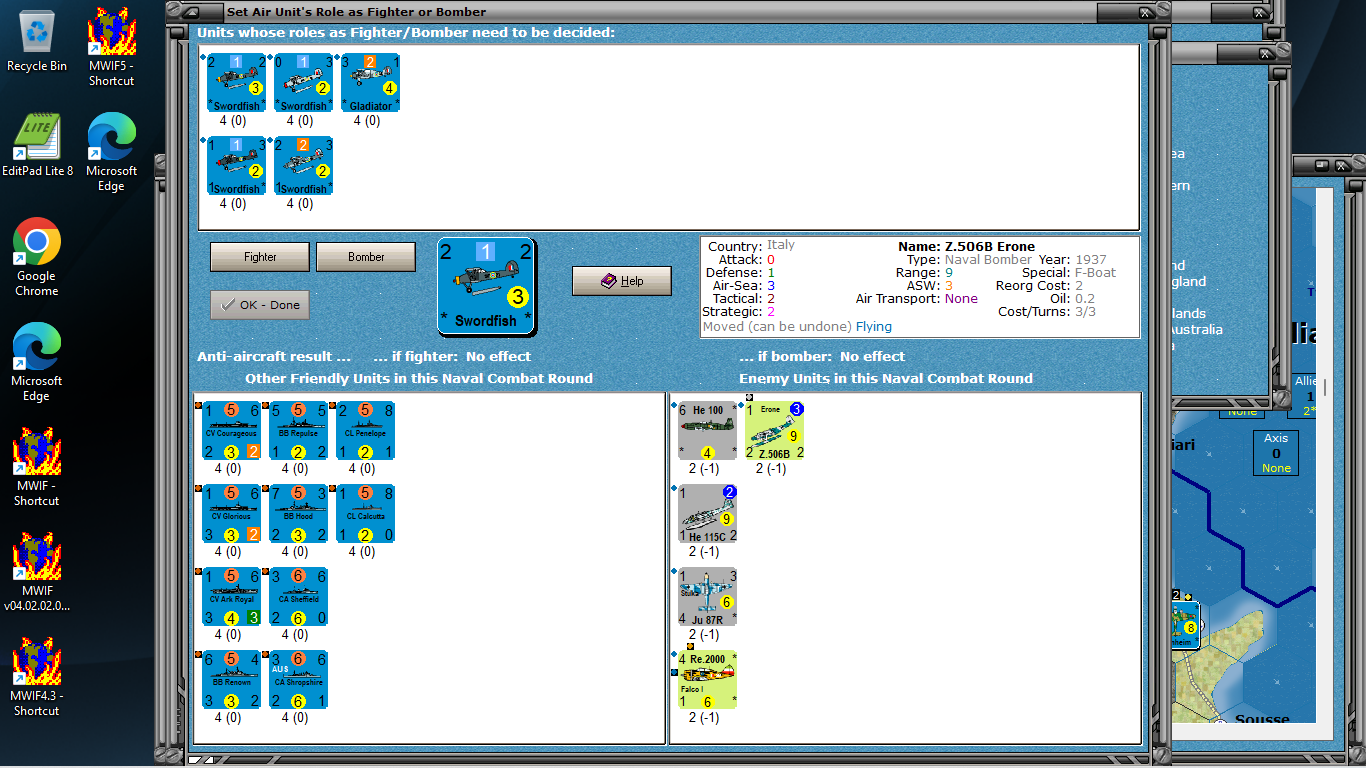Select the Gladiator air unit

[370, 82]
